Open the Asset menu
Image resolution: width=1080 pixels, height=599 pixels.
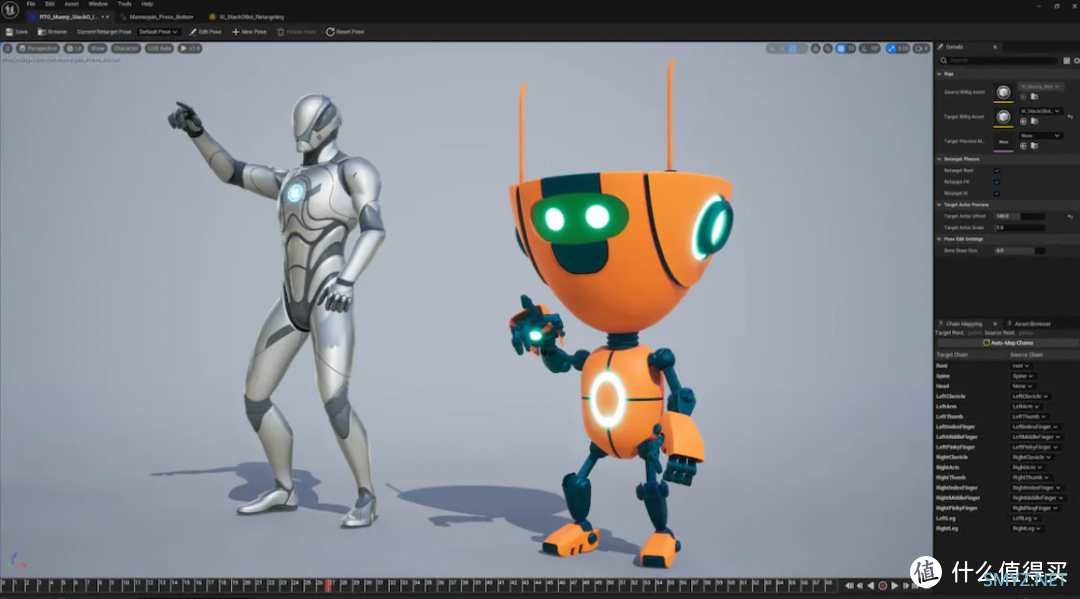click(x=71, y=4)
